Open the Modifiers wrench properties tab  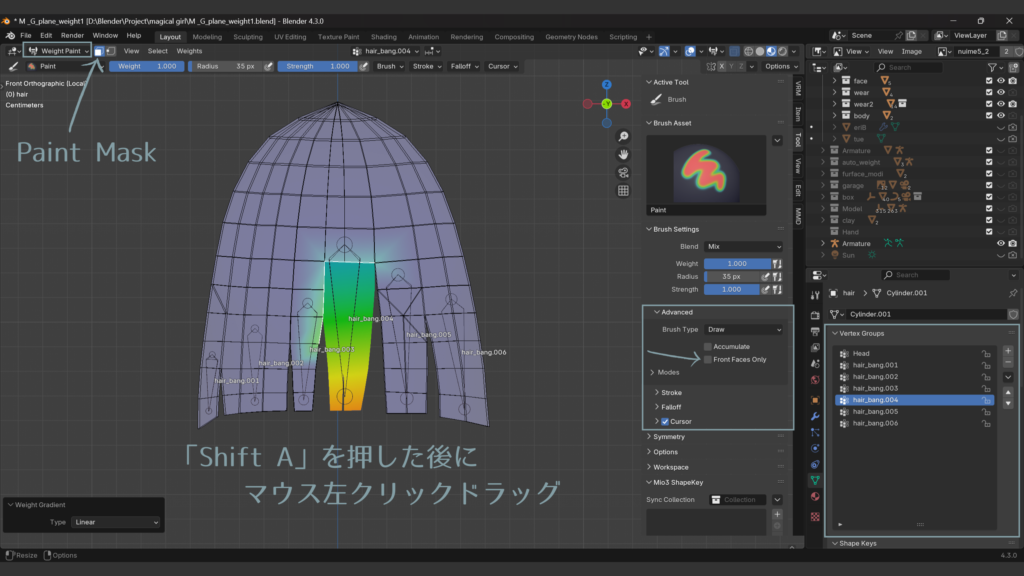click(x=815, y=414)
